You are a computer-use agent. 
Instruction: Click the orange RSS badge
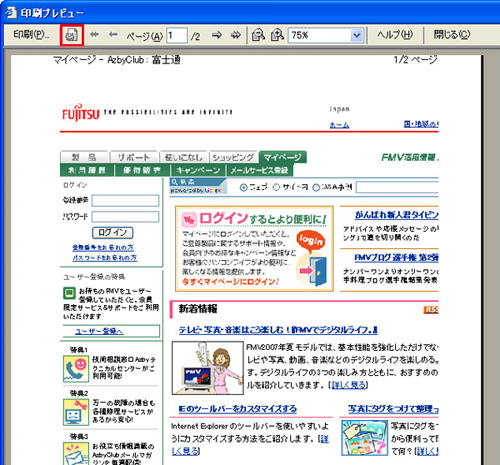tap(431, 310)
